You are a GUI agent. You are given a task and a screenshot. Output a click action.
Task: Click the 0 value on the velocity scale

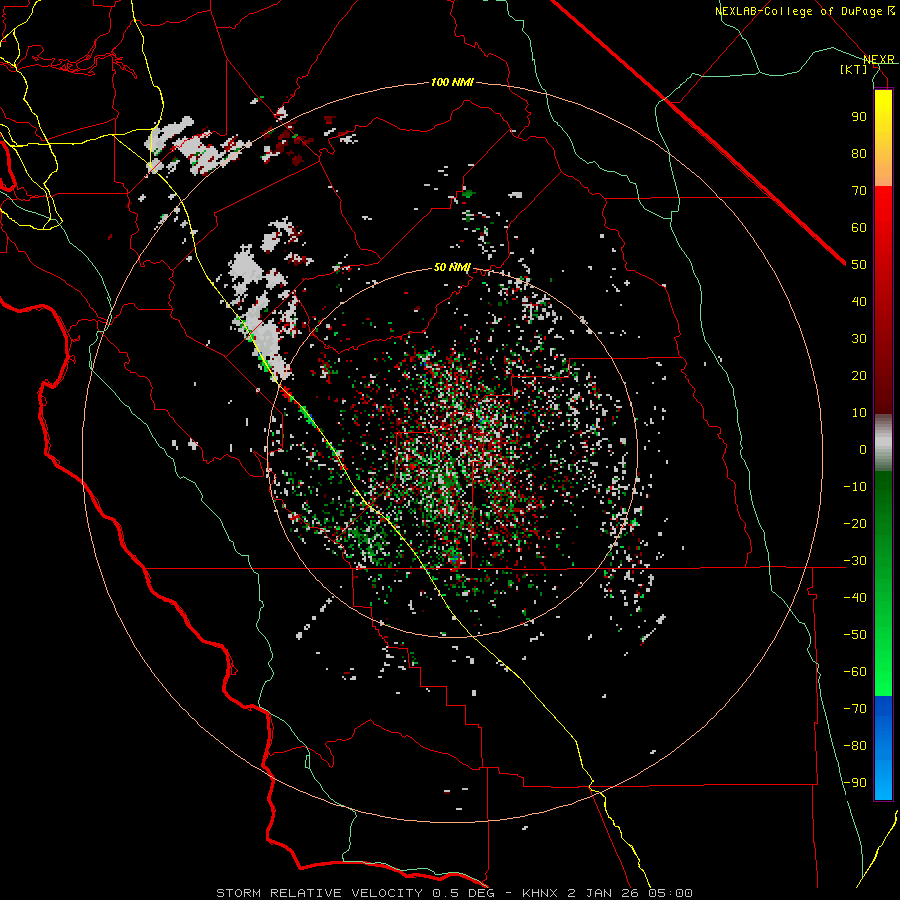point(863,450)
